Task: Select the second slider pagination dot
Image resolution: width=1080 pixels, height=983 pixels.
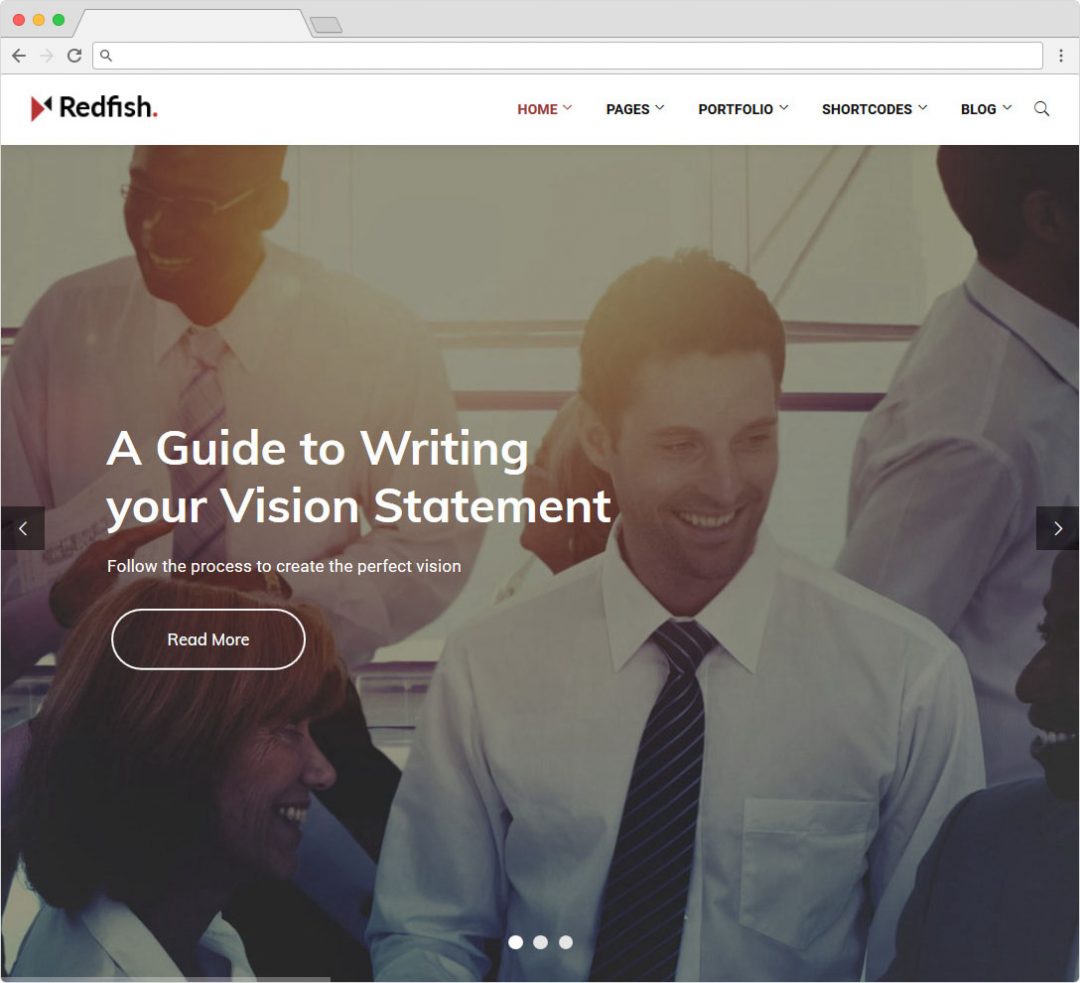Action: point(541,942)
